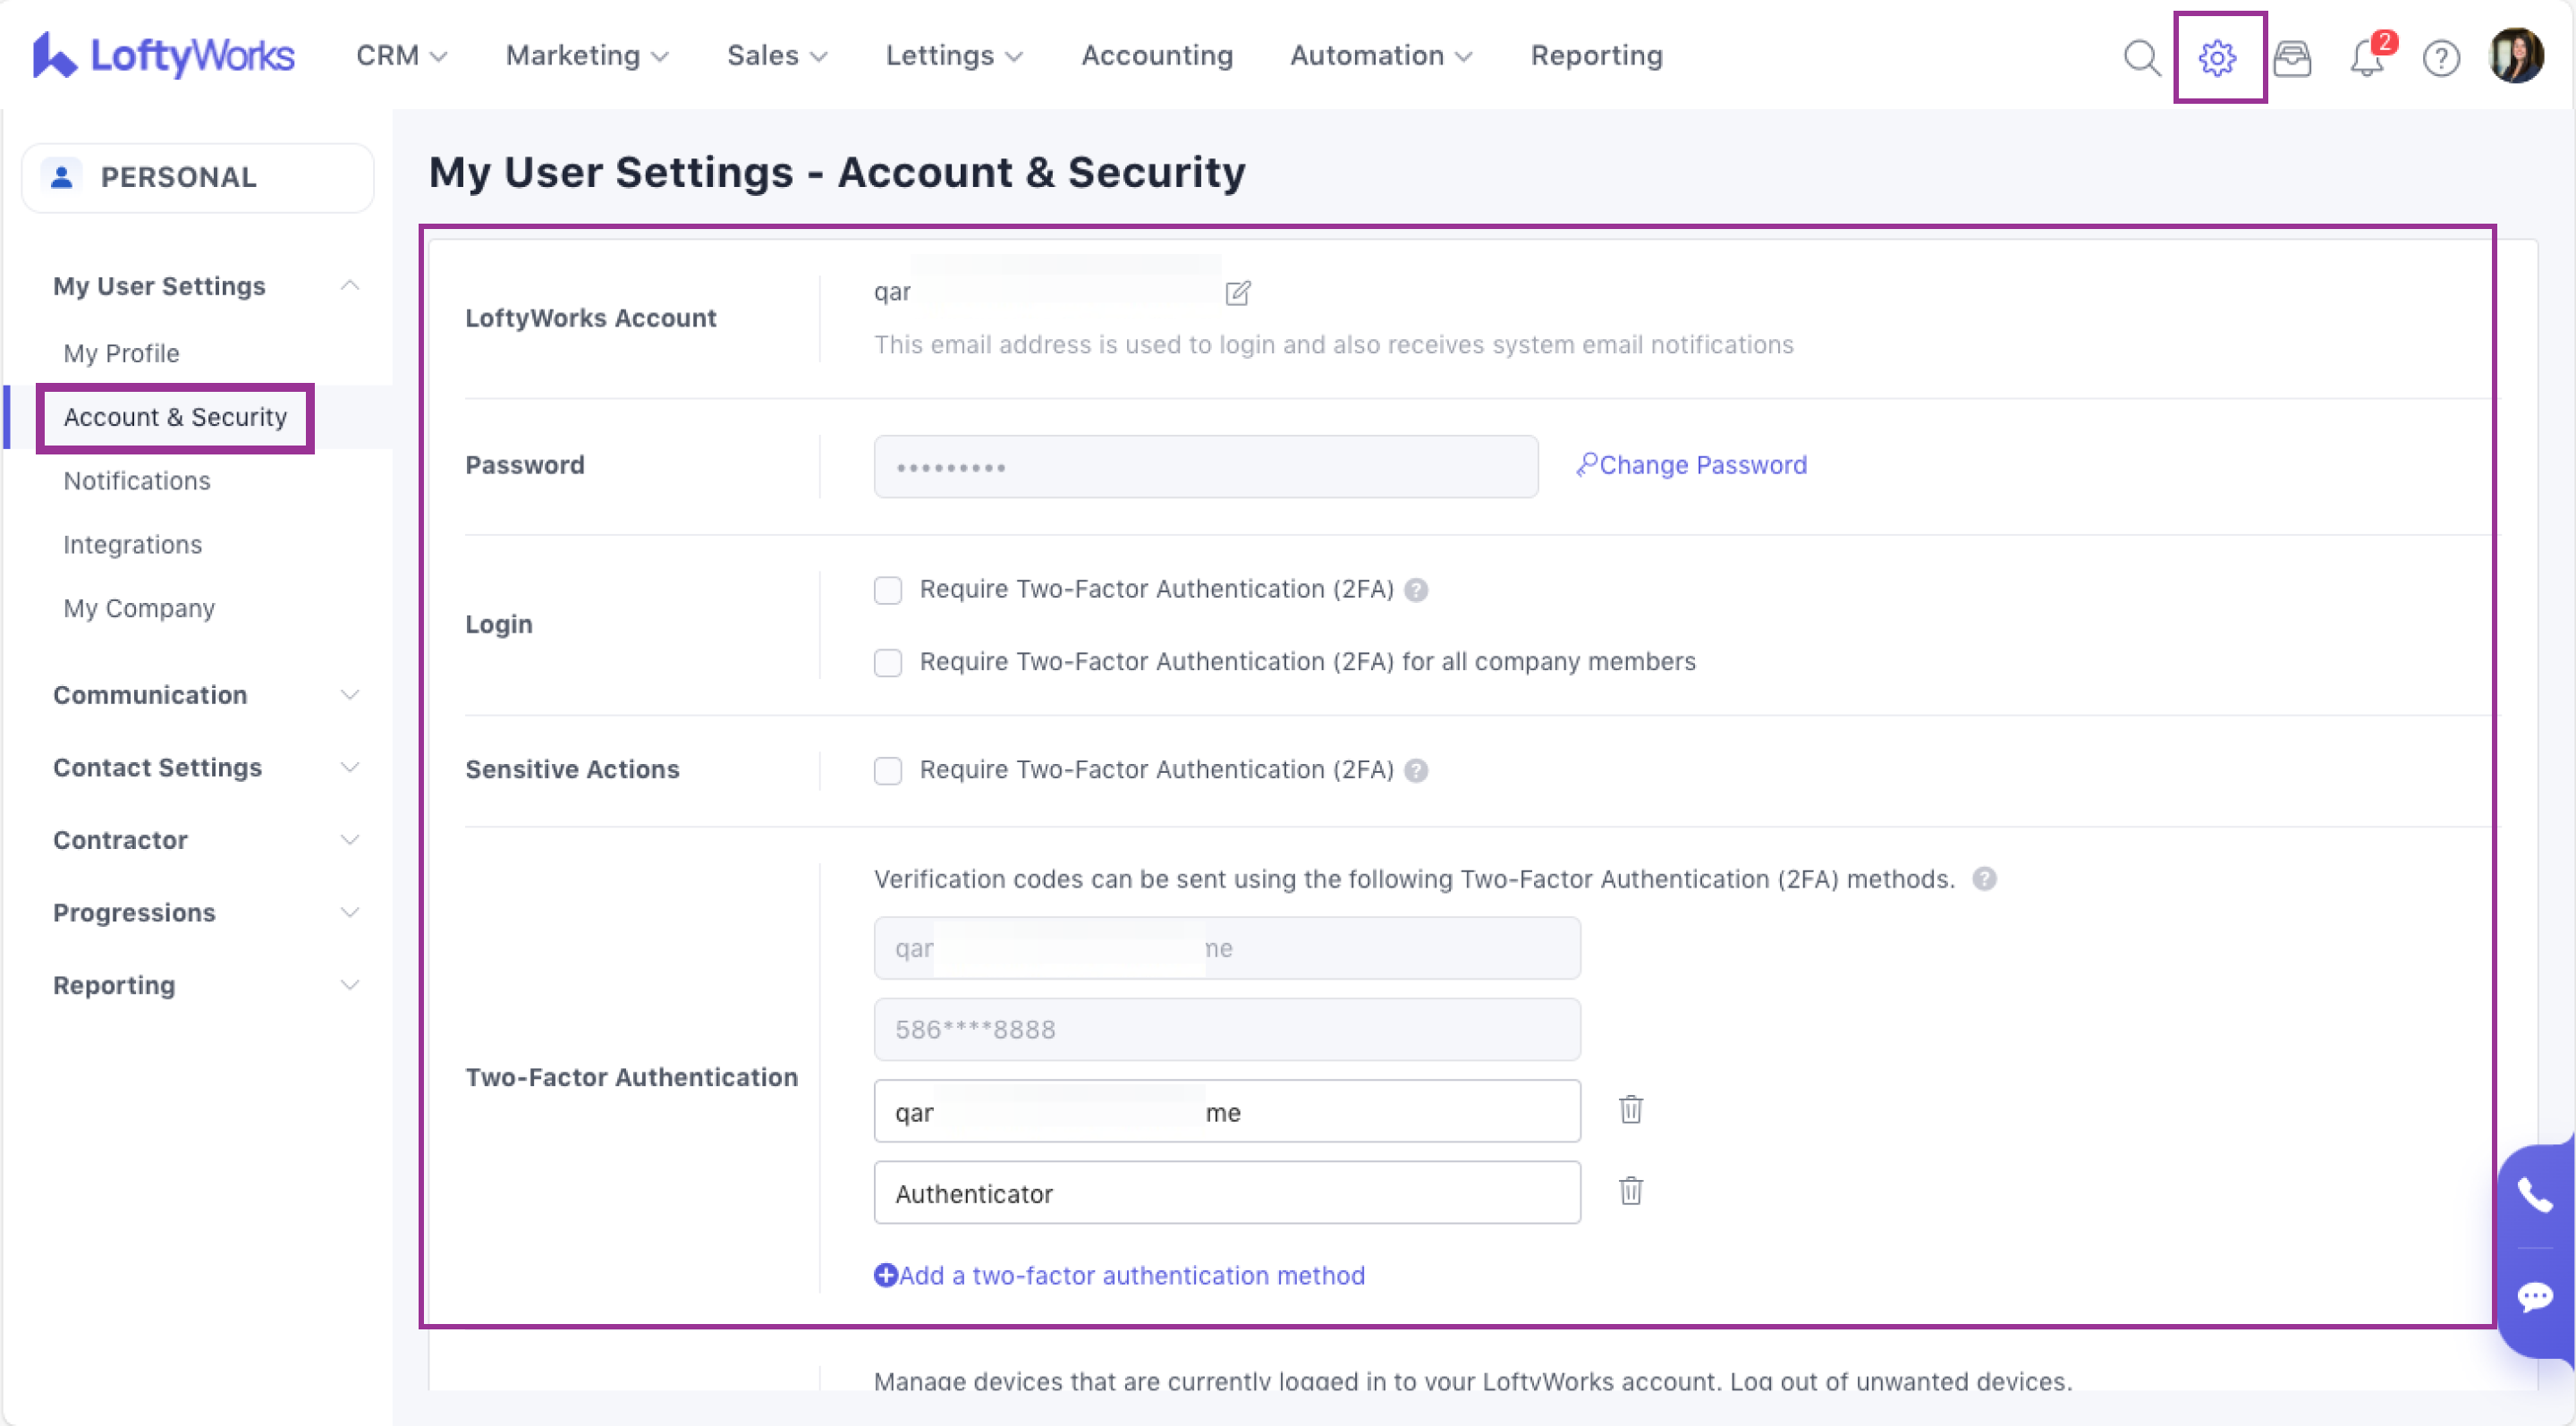Click the help question mark icon
The height and width of the screenshot is (1426, 2576).
tap(2441, 57)
